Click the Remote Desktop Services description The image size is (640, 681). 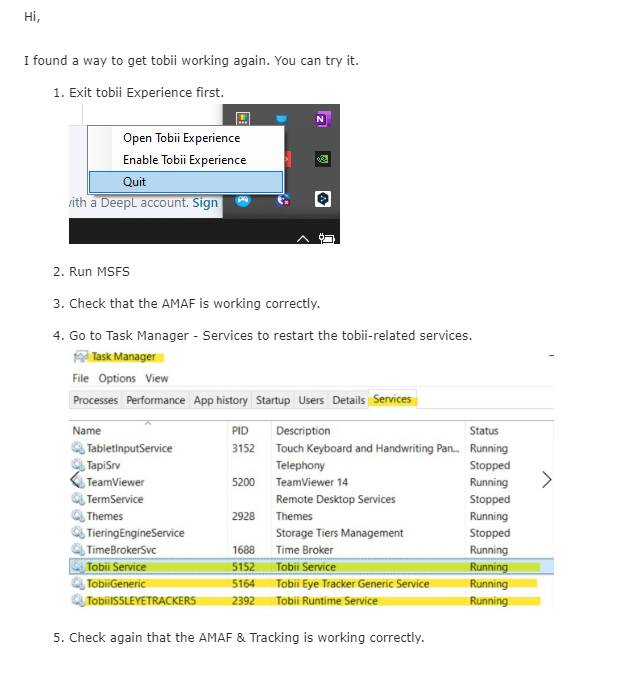336,499
